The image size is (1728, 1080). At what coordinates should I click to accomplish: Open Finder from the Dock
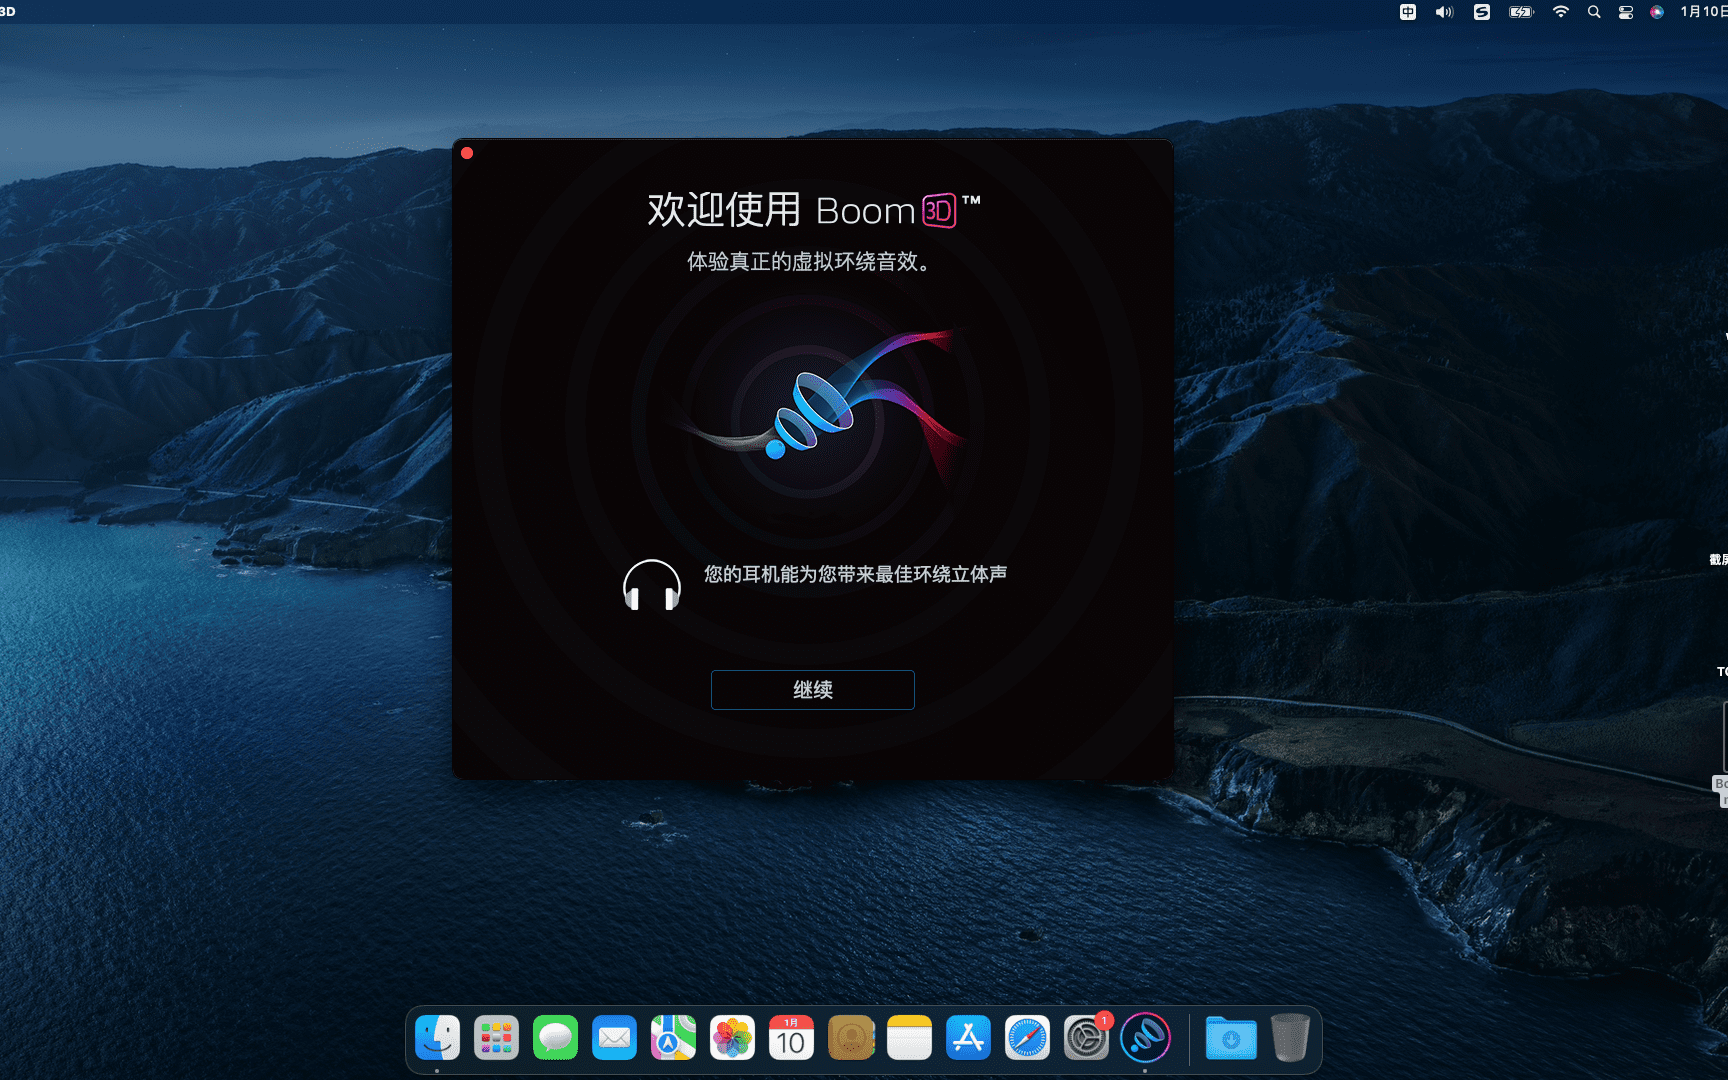tap(438, 1038)
